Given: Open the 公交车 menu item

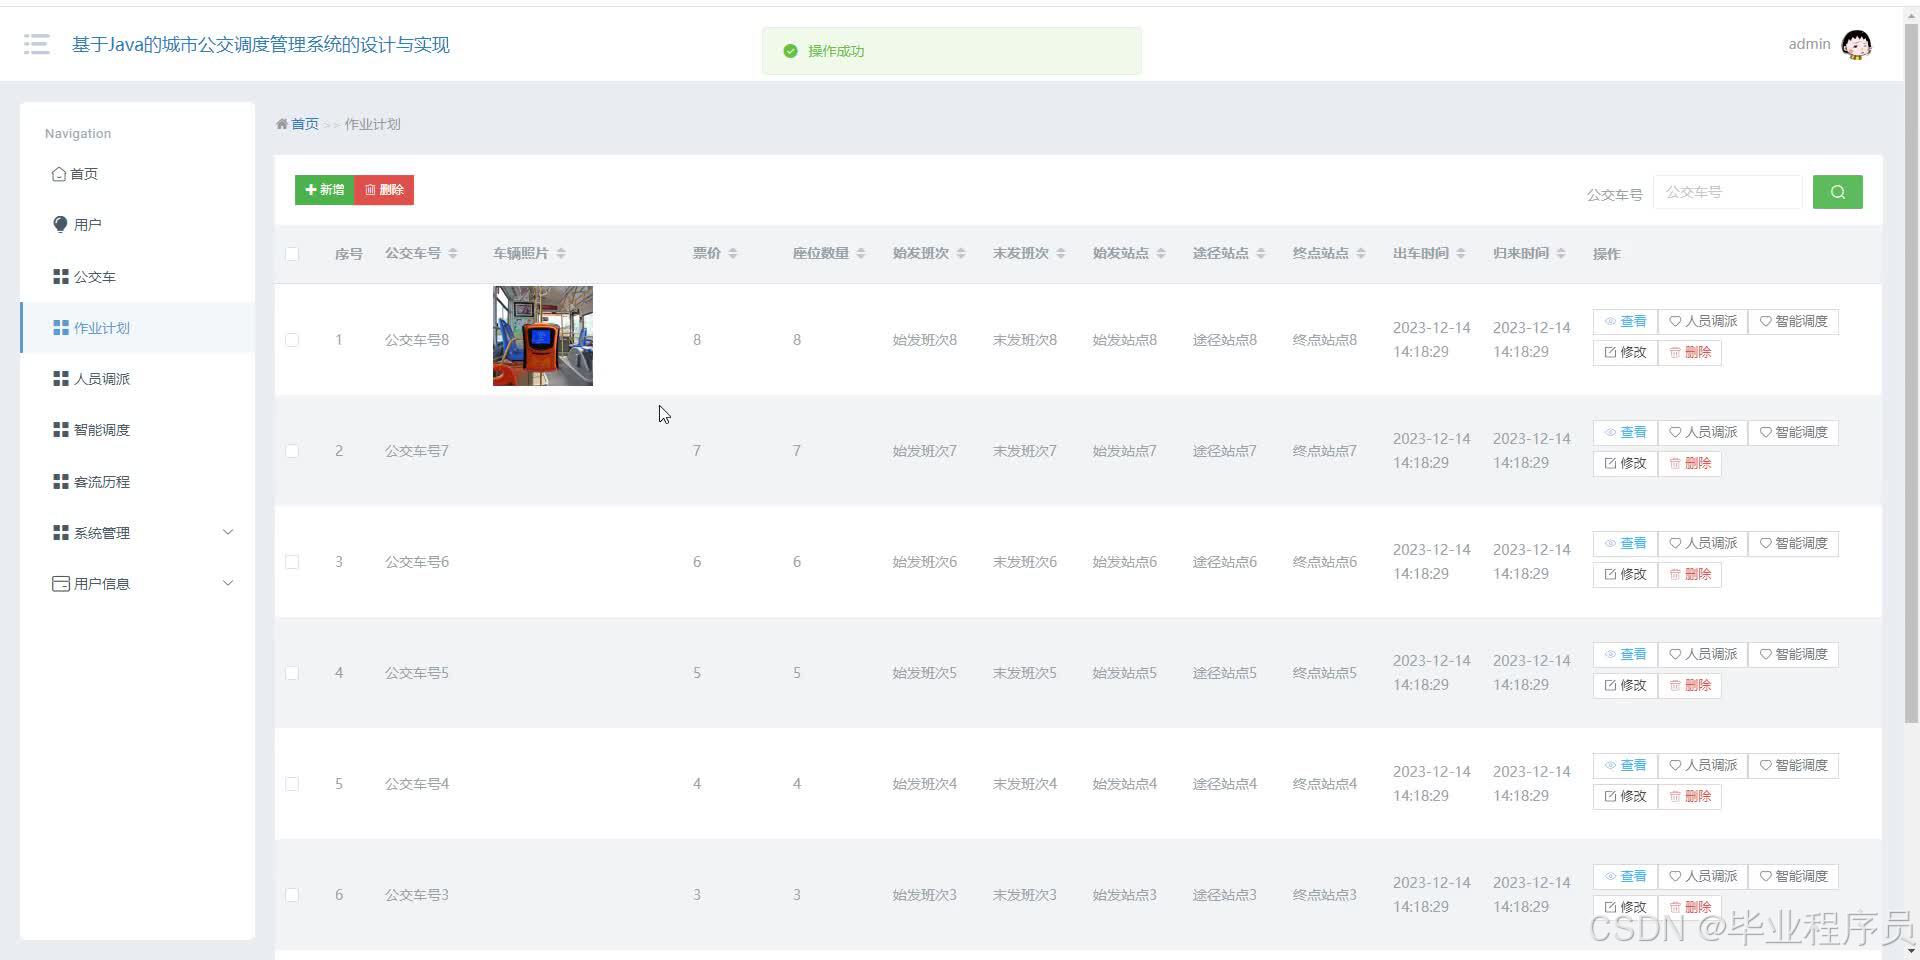Looking at the screenshot, I should click(138, 276).
